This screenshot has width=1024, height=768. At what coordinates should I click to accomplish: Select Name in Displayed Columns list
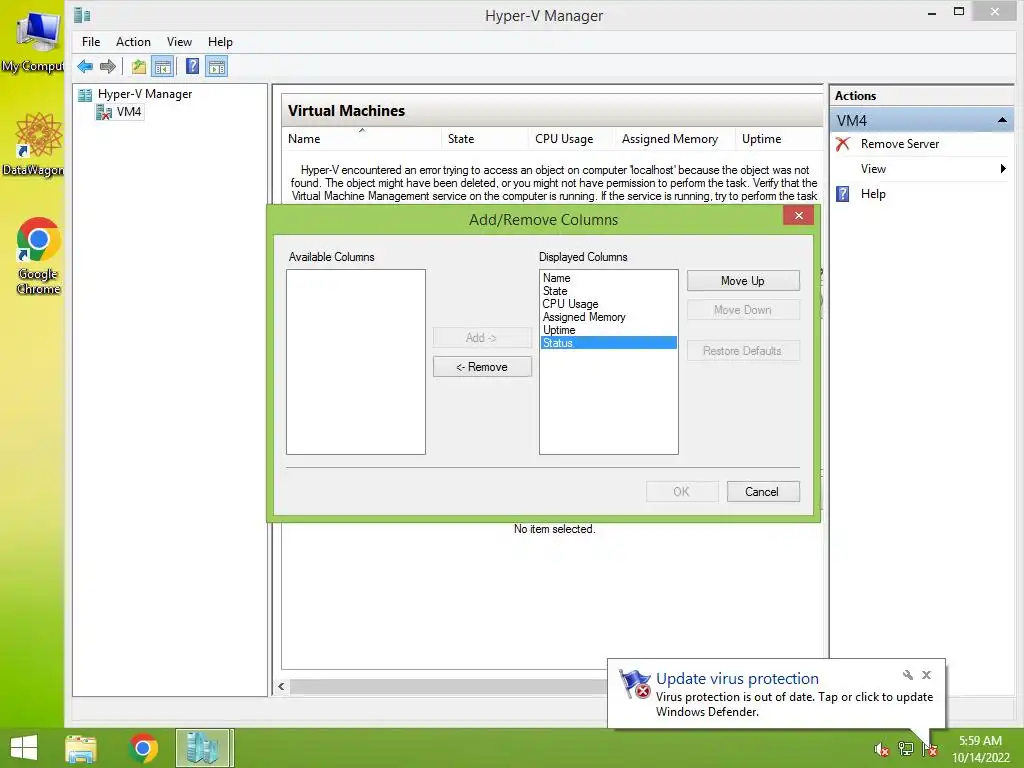(608, 278)
